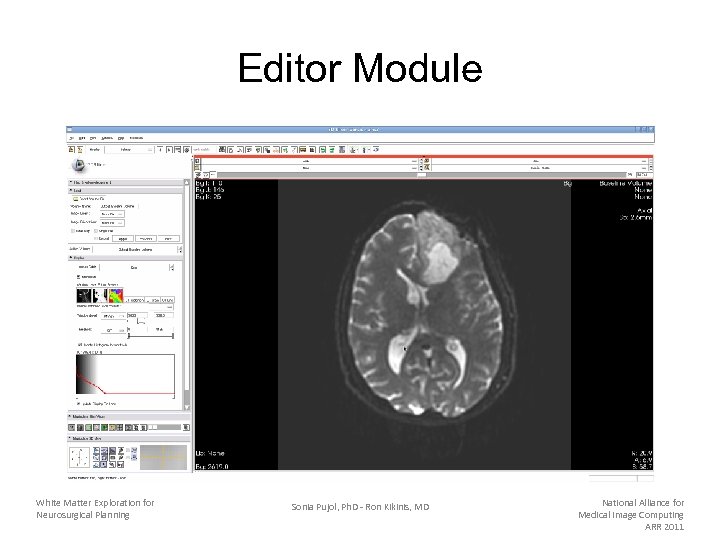This screenshot has height=540, width=720.
Task: Click the refresh module icon
Action: click(186, 150)
